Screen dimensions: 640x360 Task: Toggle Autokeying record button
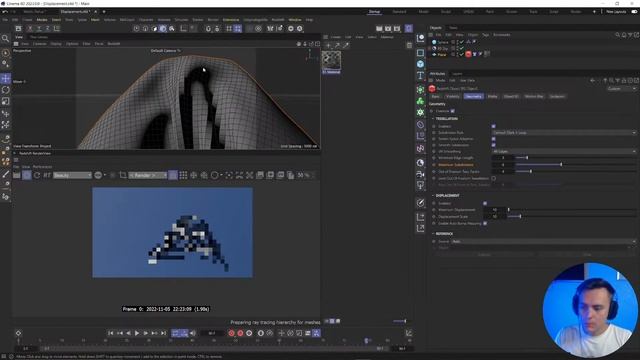pyautogui.click(x=240, y=333)
